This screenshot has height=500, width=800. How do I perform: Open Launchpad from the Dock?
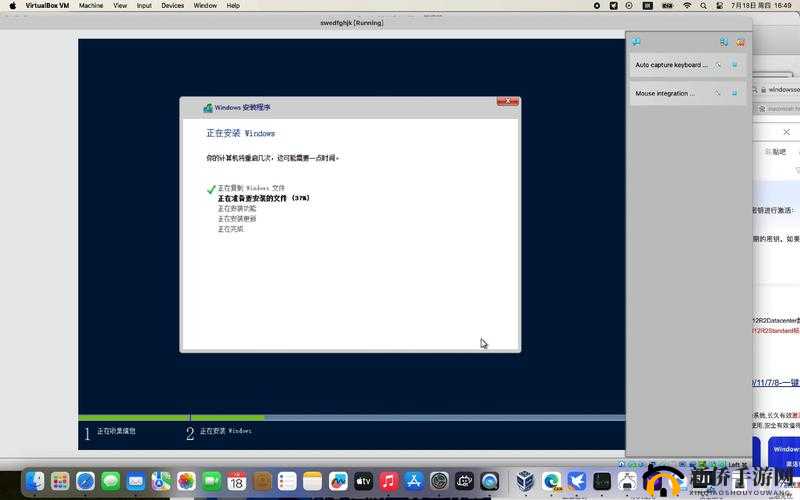[60, 481]
